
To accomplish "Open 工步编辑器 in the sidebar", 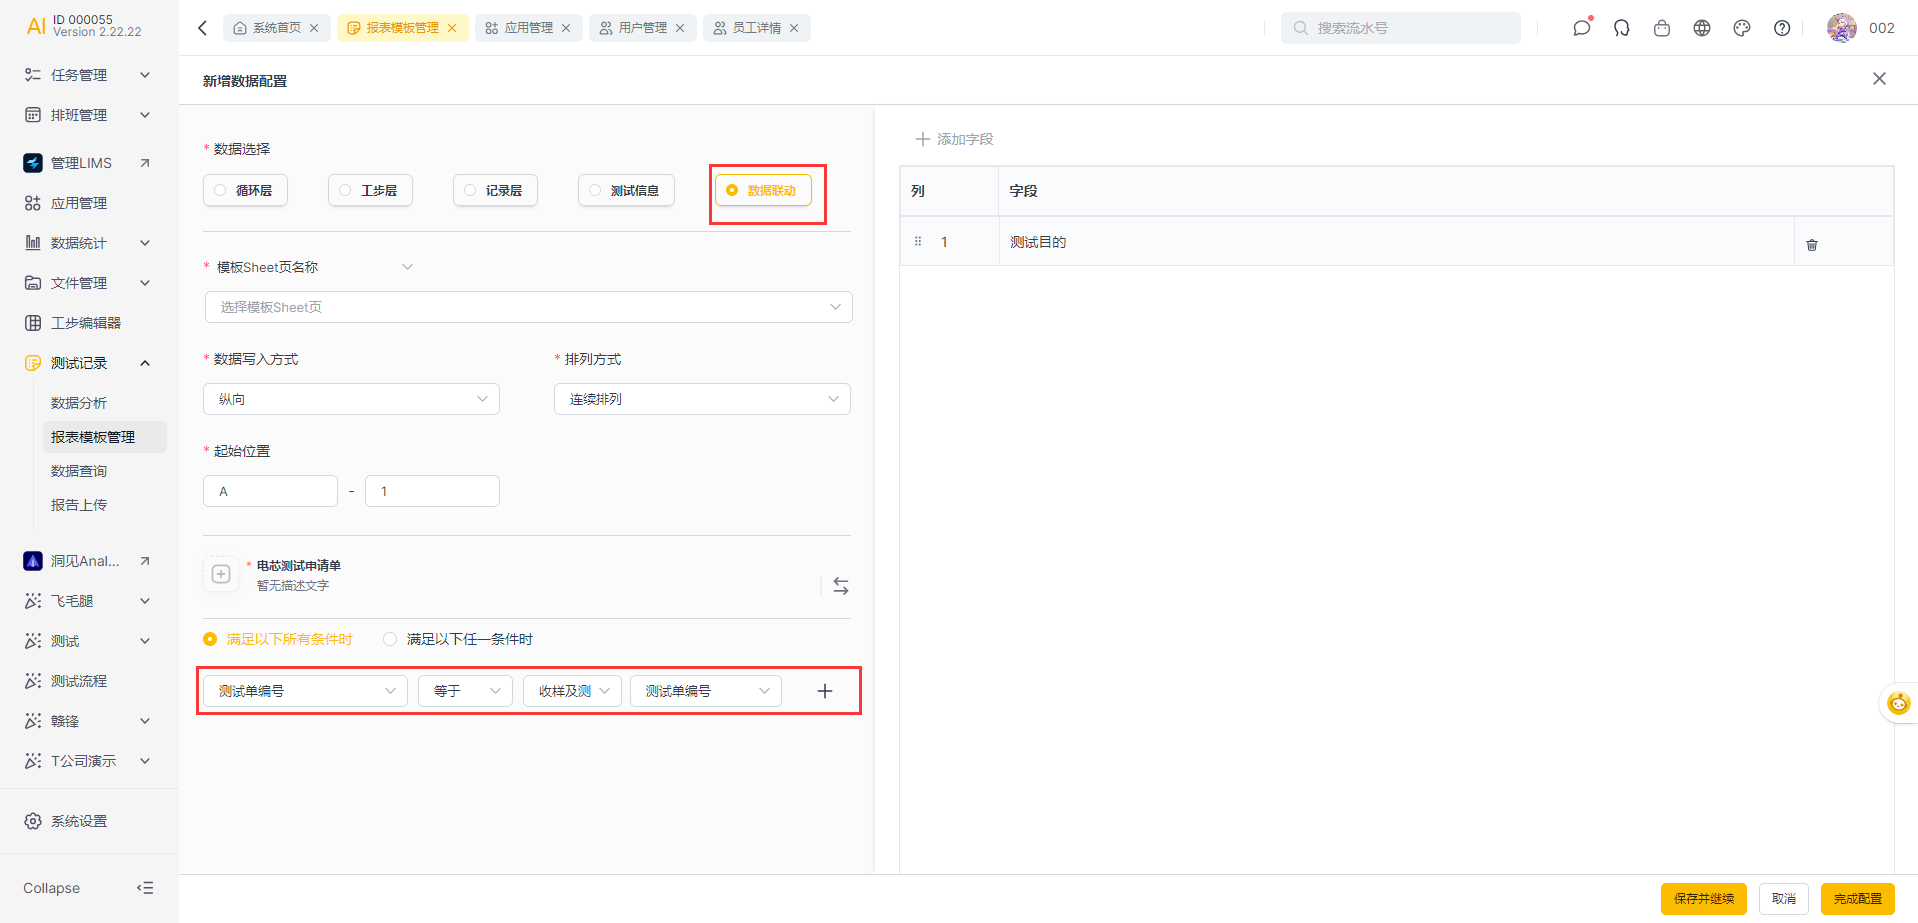I will tap(88, 323).
